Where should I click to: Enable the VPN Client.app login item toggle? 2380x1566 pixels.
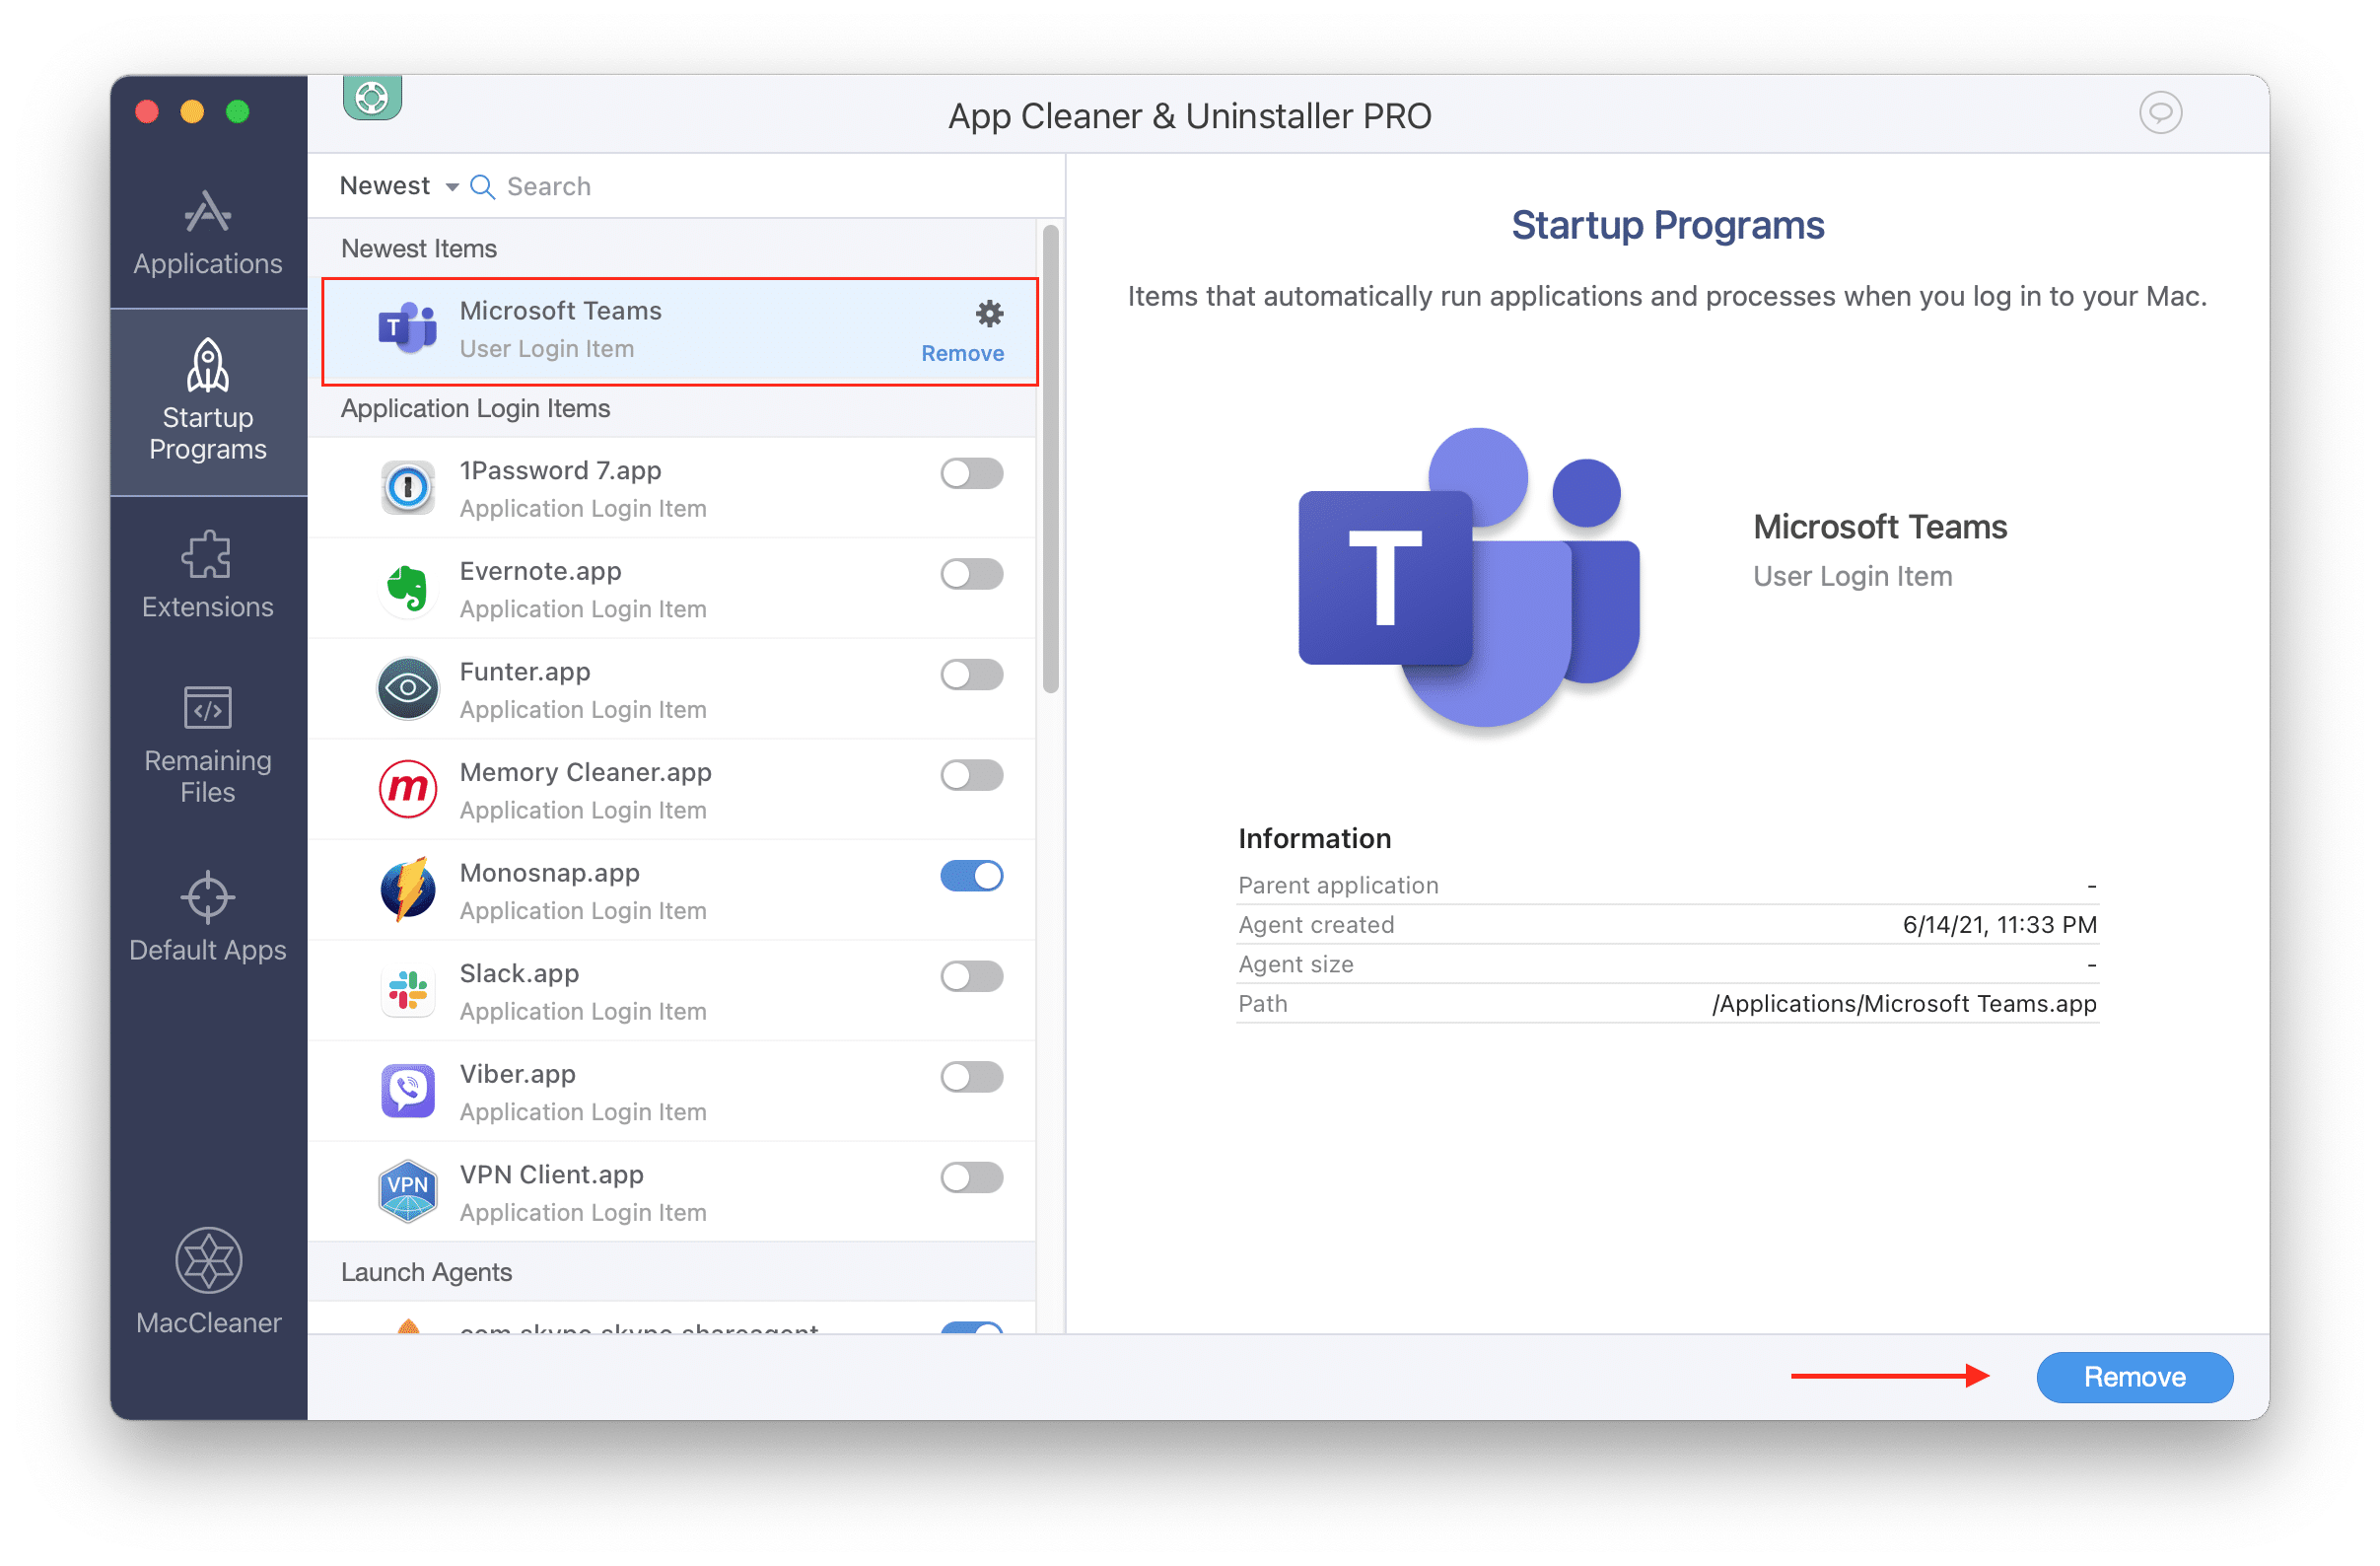[971, 1177]
